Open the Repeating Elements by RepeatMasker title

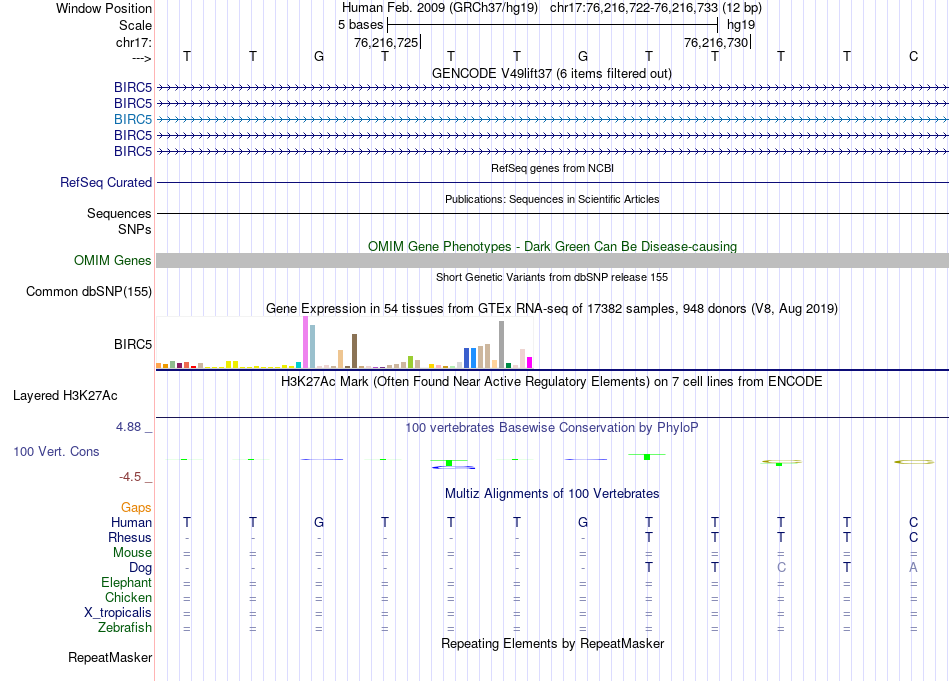(552, 643)
